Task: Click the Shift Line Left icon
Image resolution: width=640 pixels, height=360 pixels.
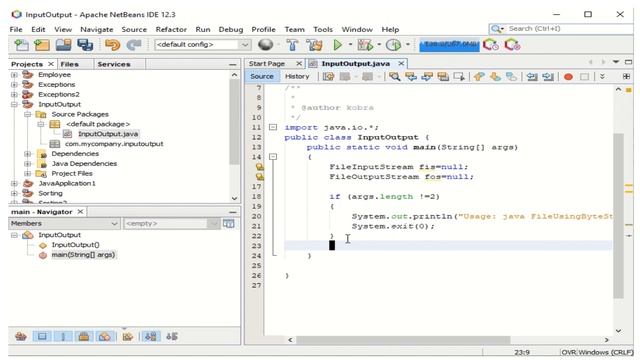Action: tap(531, 77)
